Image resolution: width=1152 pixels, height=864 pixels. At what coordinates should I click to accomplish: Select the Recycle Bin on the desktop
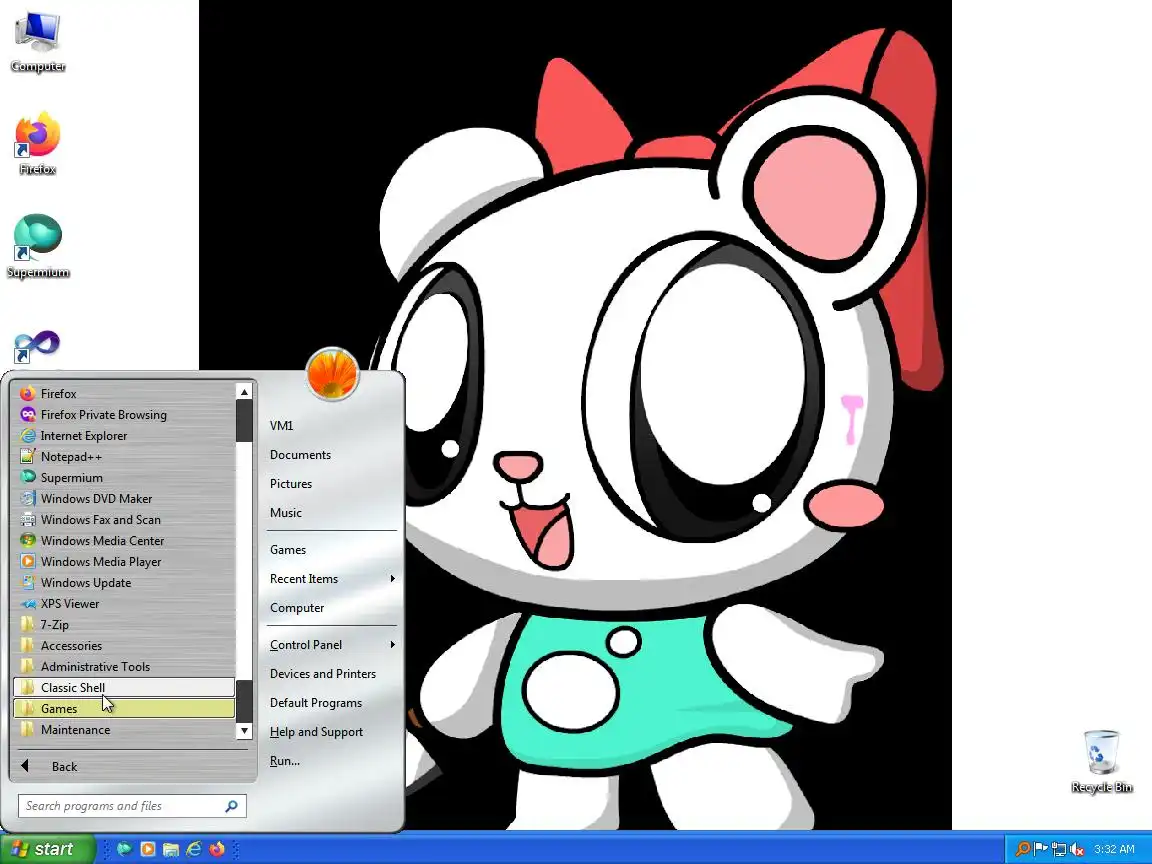click(x=1101, y=761)
